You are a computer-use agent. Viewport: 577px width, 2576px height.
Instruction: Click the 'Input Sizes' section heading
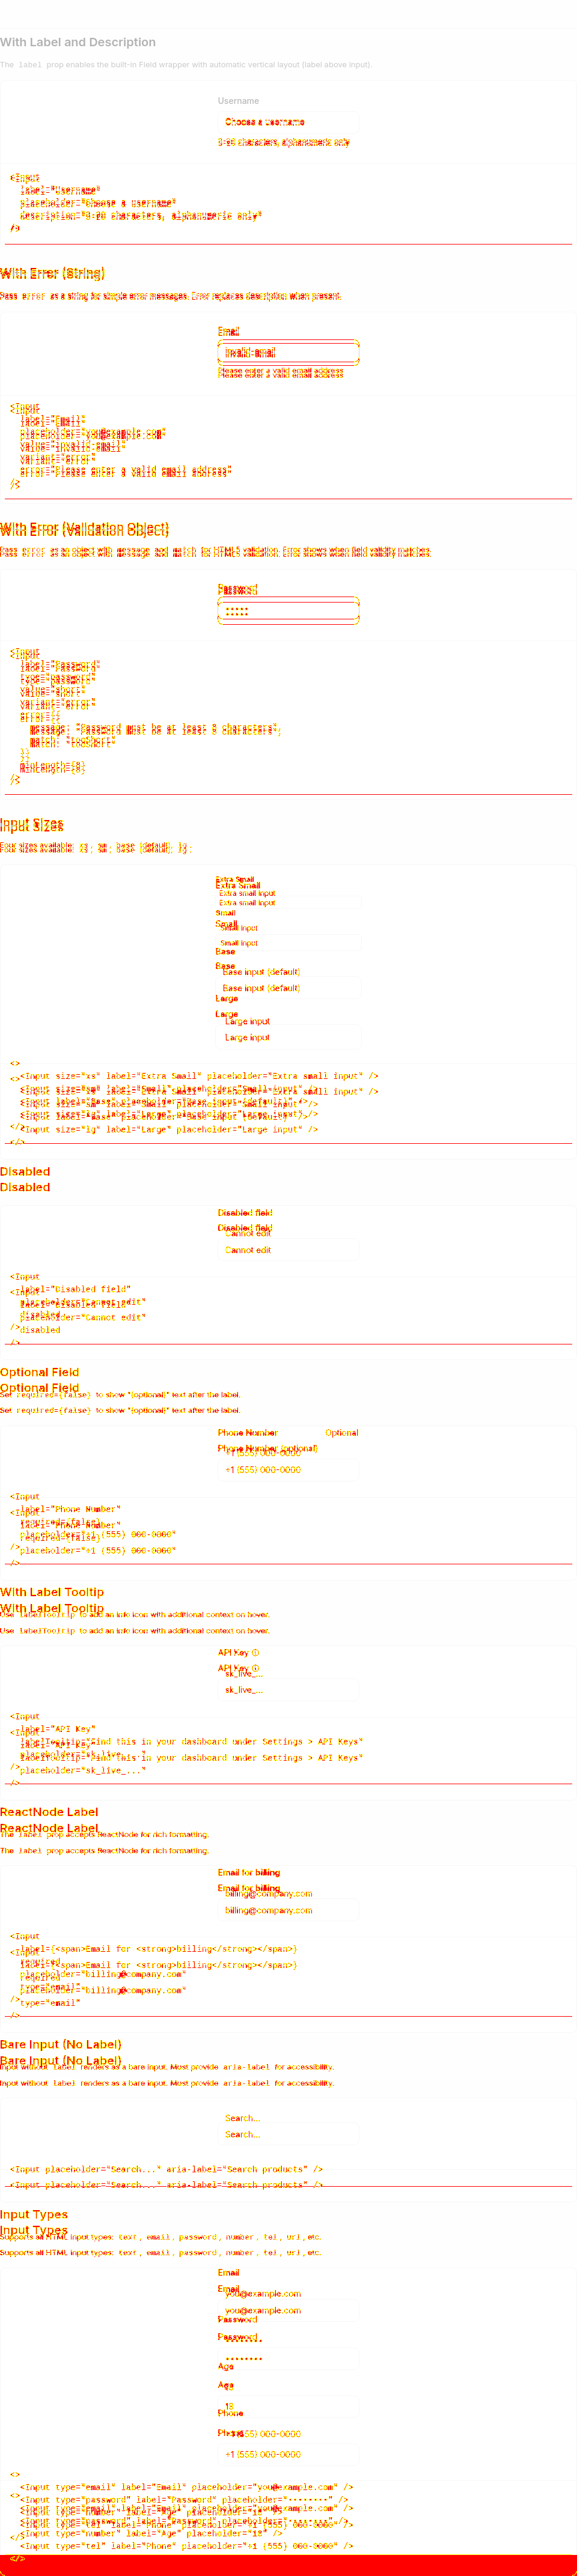click(x=32, y=825)
